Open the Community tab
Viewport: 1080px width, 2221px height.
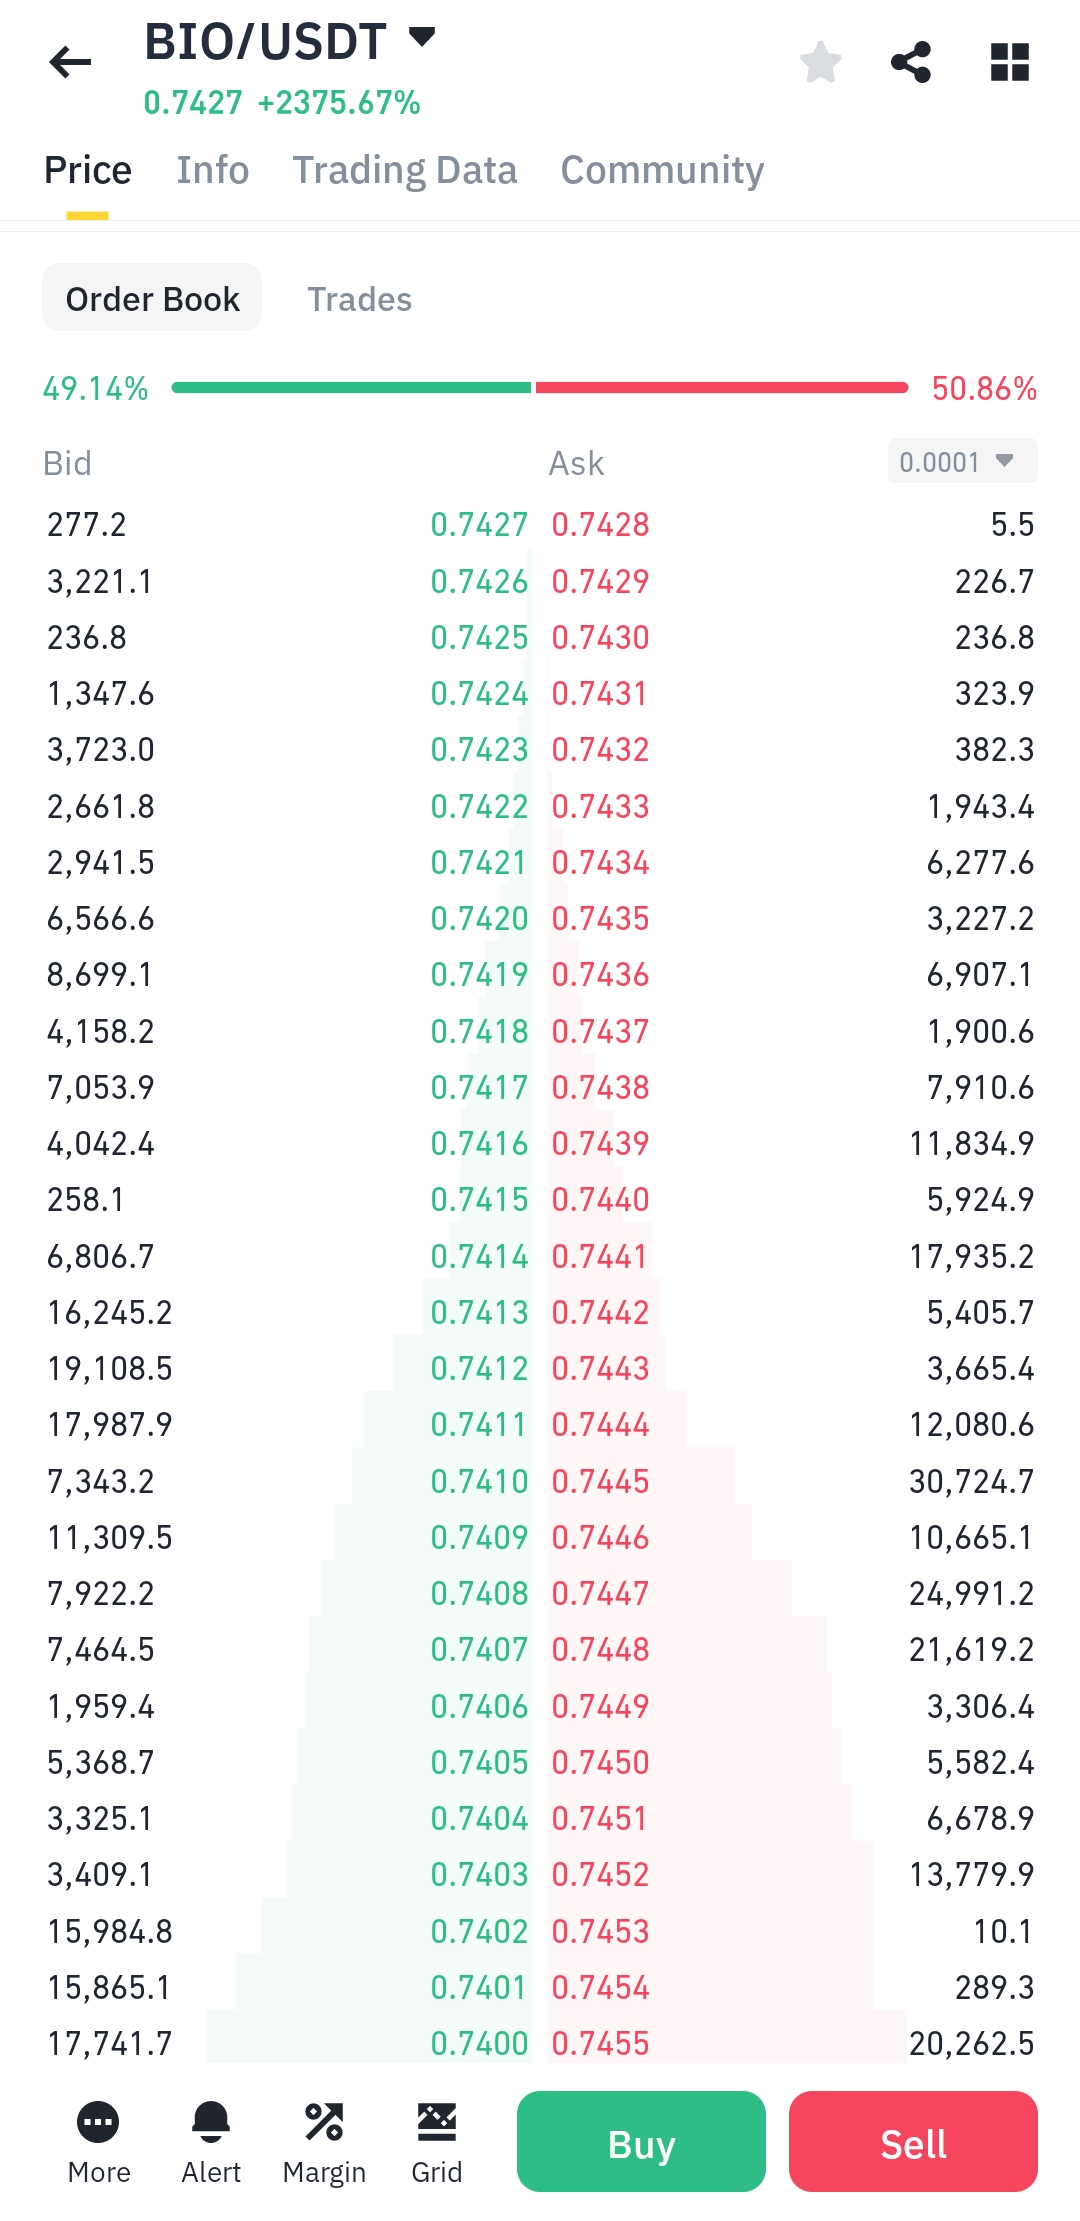(x=662, y=170)
